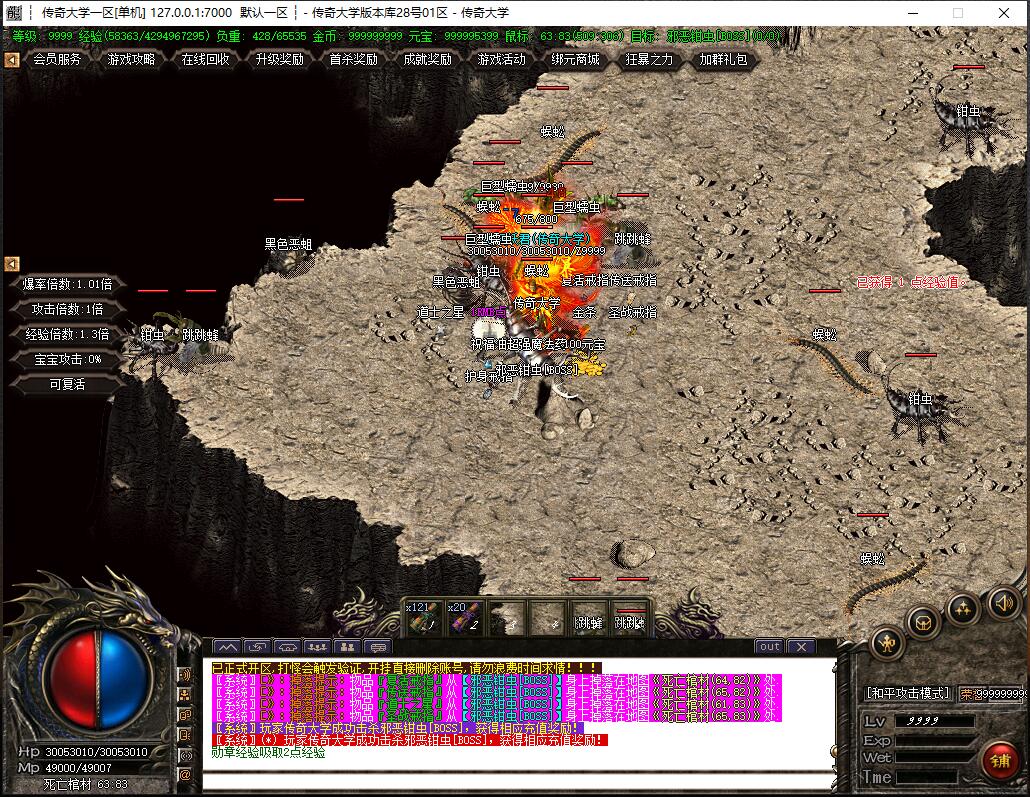The height and width of the screenshot is (797, 1030).
Task: Click the 勋章经验吸取2点经验 chat line
Action: [x=268, y=752]
